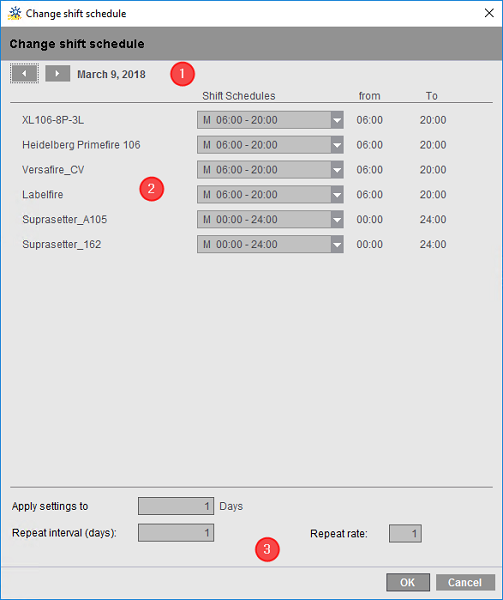Click the 20:00 to time for Labelfire
The height and width of the screenshot is (600, 503).
(x=433, y=195)
